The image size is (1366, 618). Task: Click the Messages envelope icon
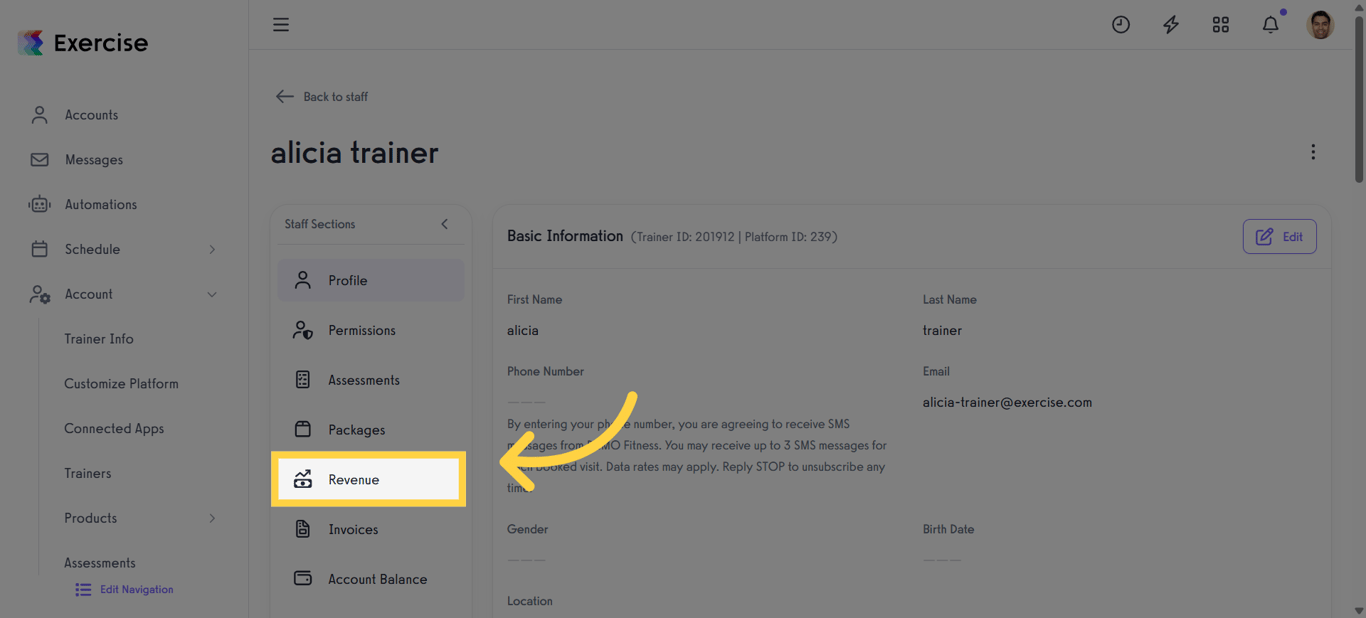39,160
